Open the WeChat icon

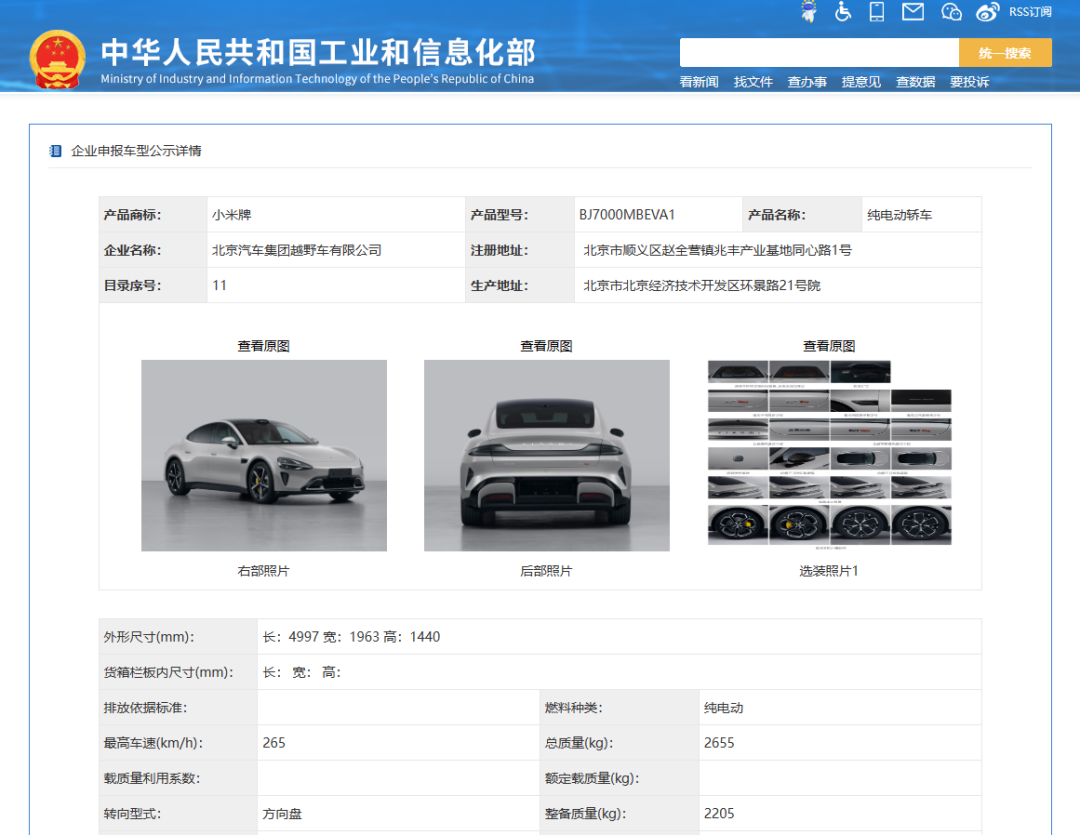(951, 12)
